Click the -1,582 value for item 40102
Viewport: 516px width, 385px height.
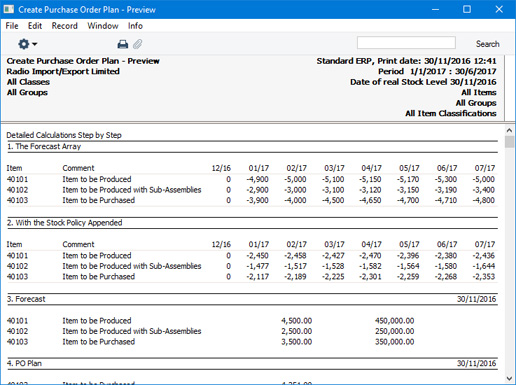pos(370,266)
